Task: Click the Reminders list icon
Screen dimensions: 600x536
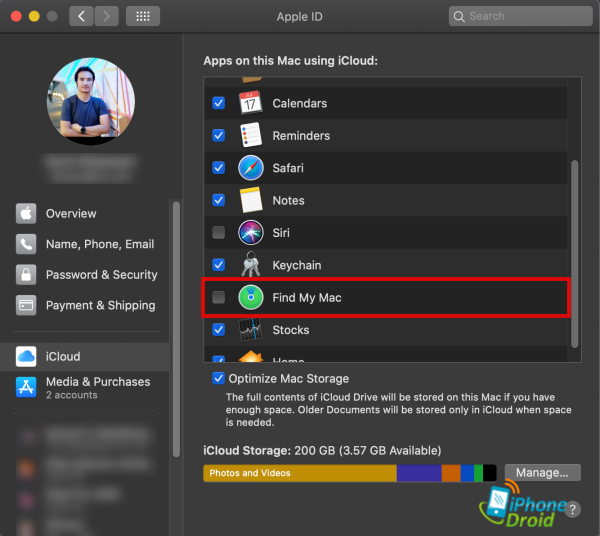Action: (x=250, y=136)
